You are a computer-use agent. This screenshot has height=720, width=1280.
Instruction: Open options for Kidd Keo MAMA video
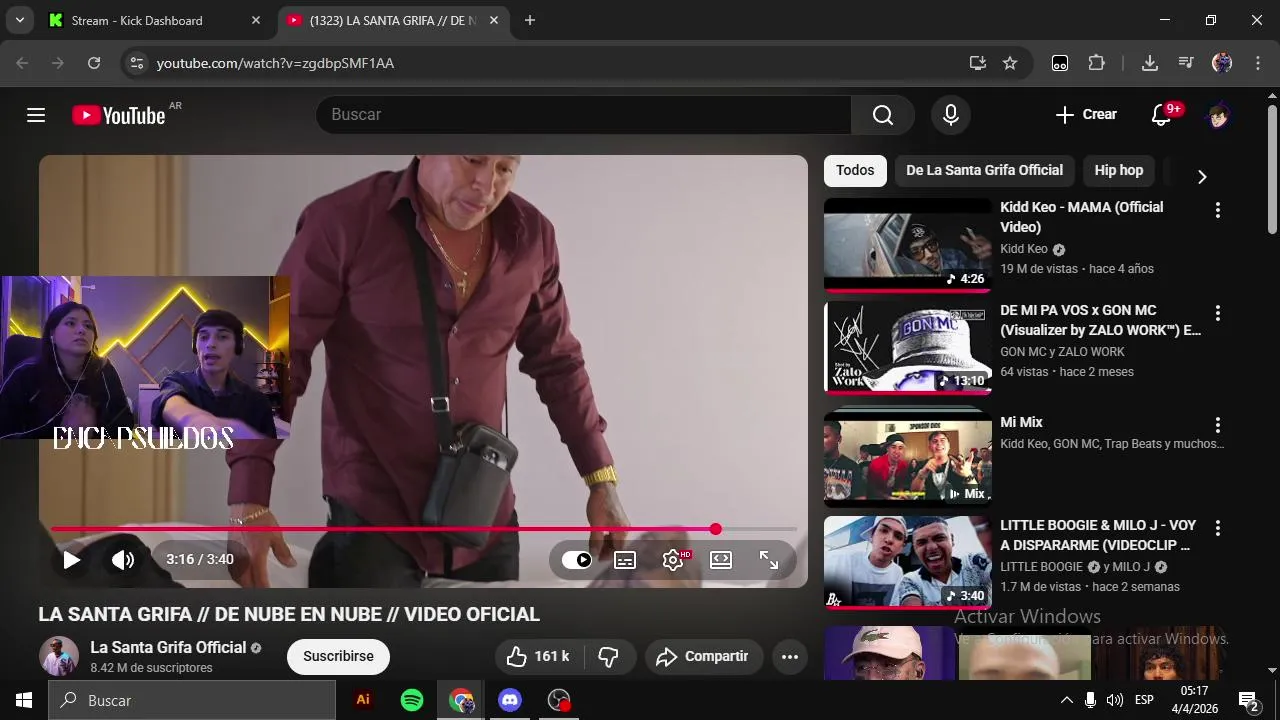(1218, 211)
